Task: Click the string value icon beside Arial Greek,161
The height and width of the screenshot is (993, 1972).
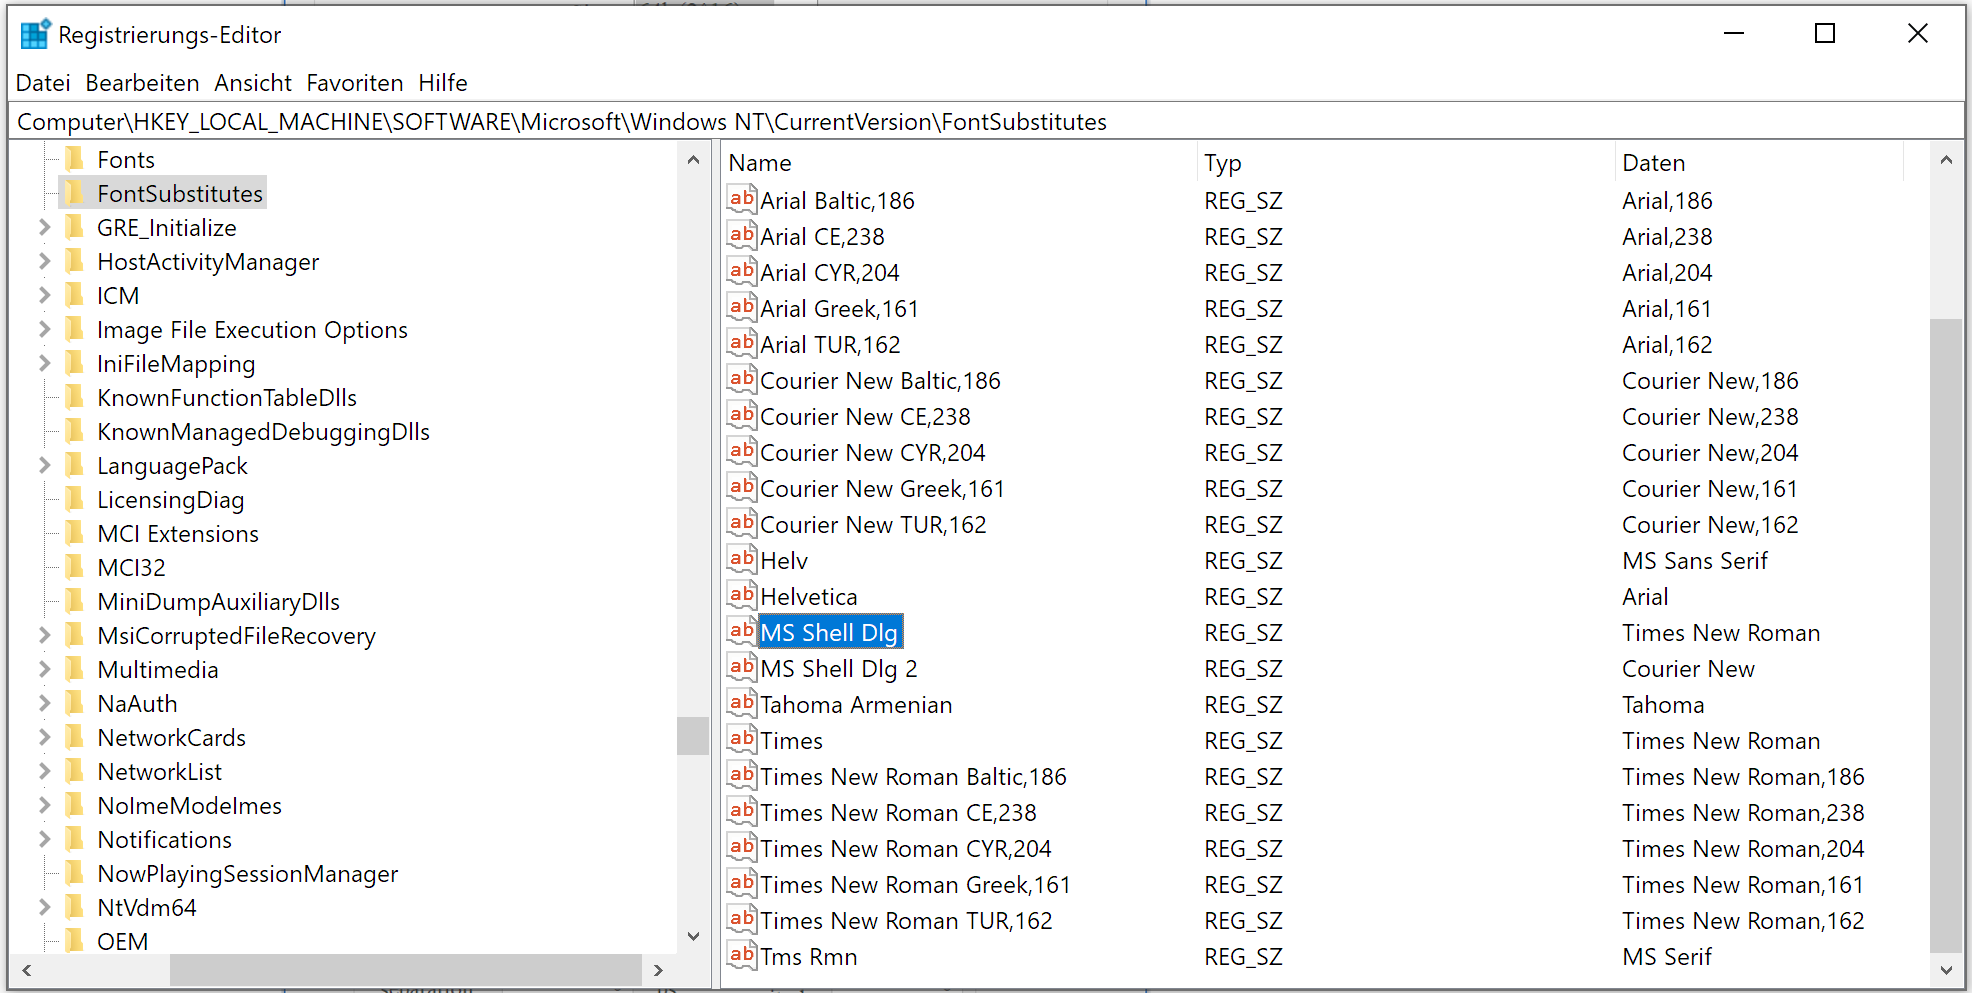Action: coord(742,308)
